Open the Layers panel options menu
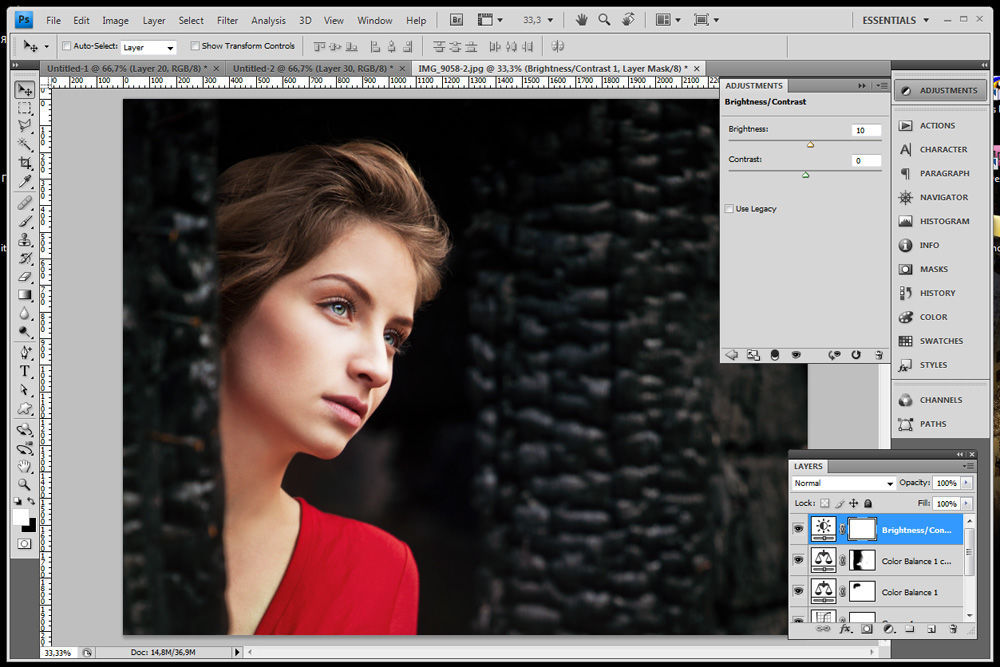1000x667 pixels. [967, 466]
